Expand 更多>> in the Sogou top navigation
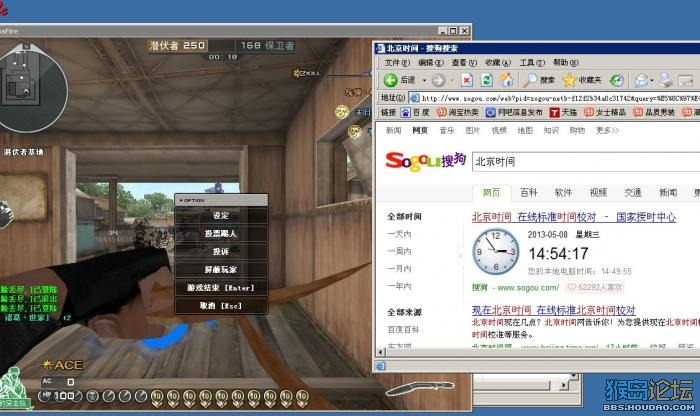Viewport: 700px width, 416px height. click(607, 130)
